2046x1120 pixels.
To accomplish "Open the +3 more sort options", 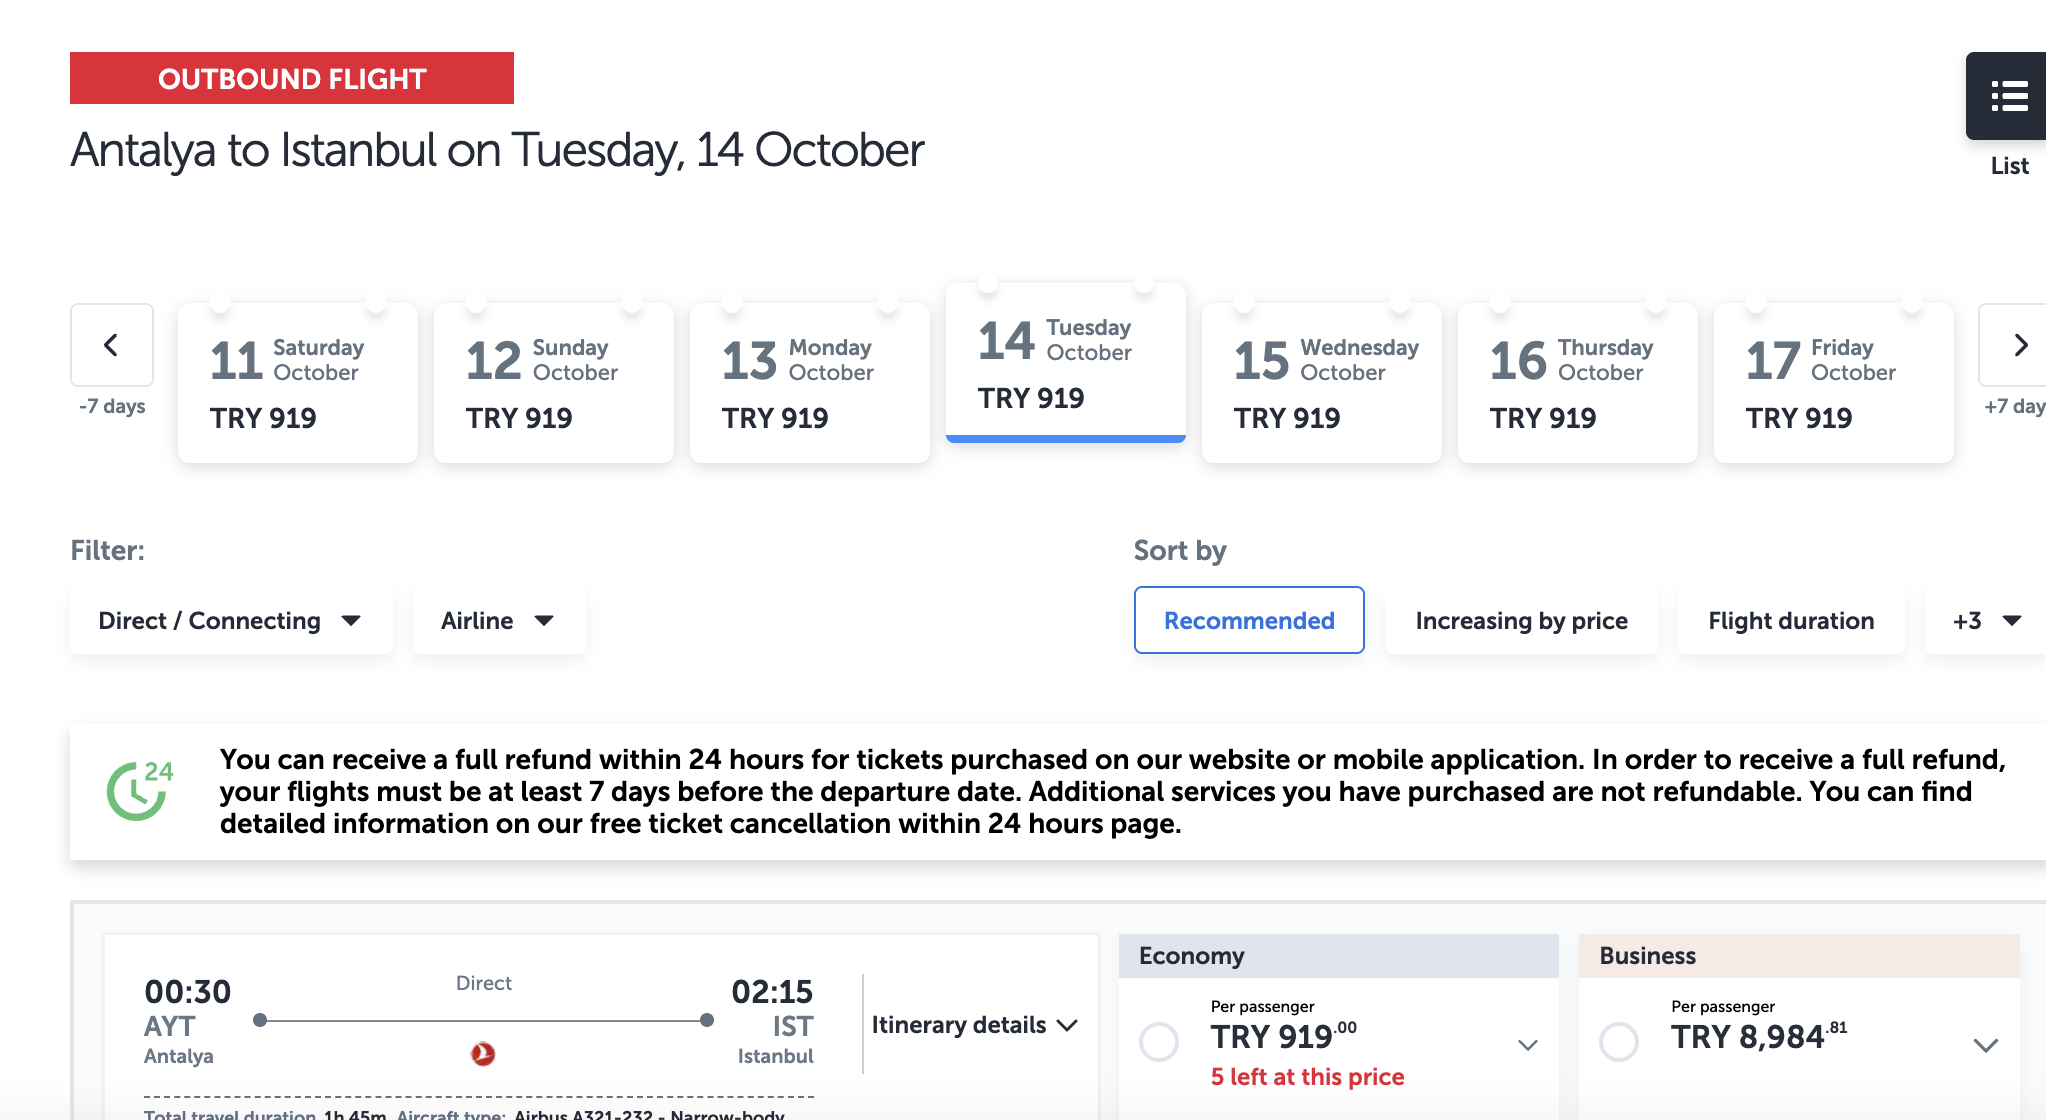I will click(1986, 621).
